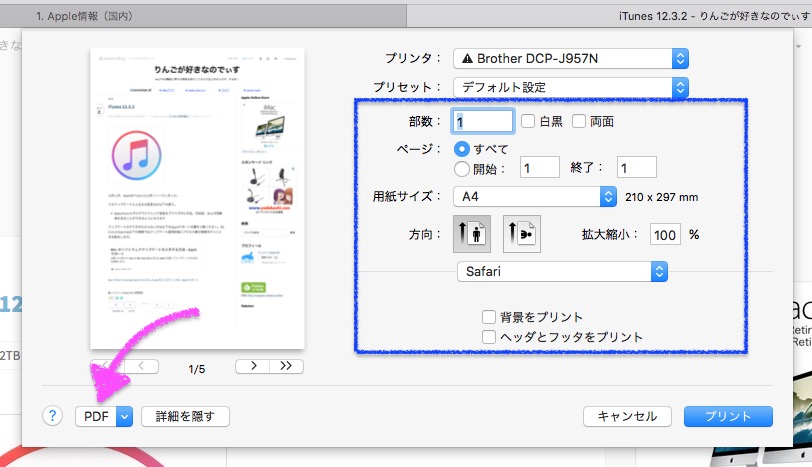This screenshot has width=812, height=467.
Task: Go to previous preview page arrow
Action: click(141, 366)
